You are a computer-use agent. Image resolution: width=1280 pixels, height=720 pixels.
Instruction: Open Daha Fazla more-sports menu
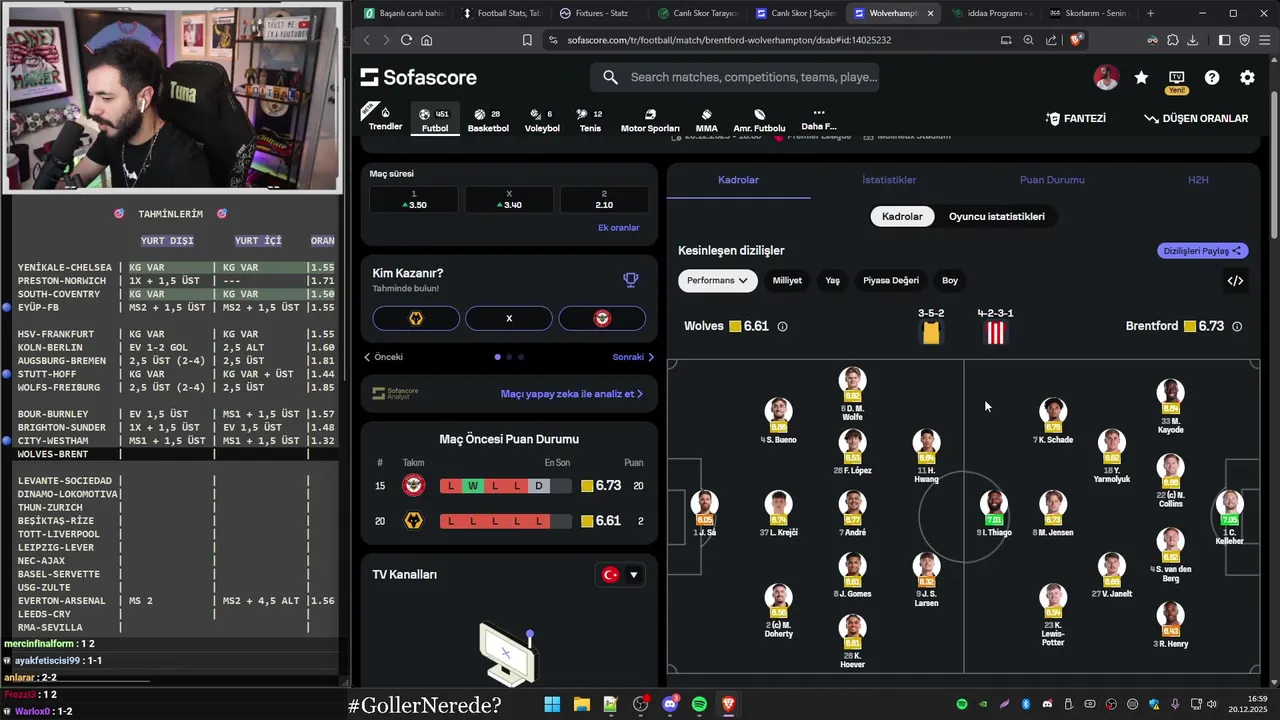[x=819, y=120]
